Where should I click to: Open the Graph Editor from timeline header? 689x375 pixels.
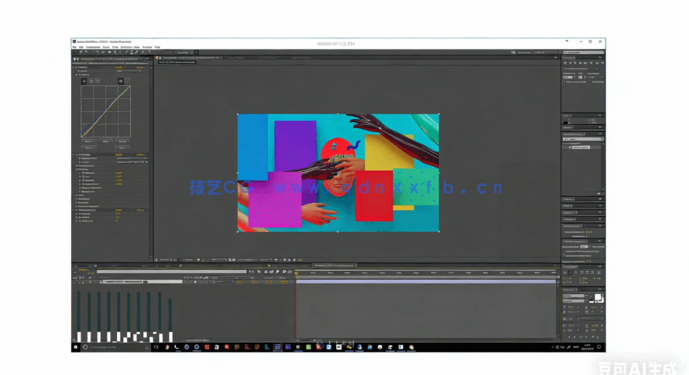pos(290,272)
